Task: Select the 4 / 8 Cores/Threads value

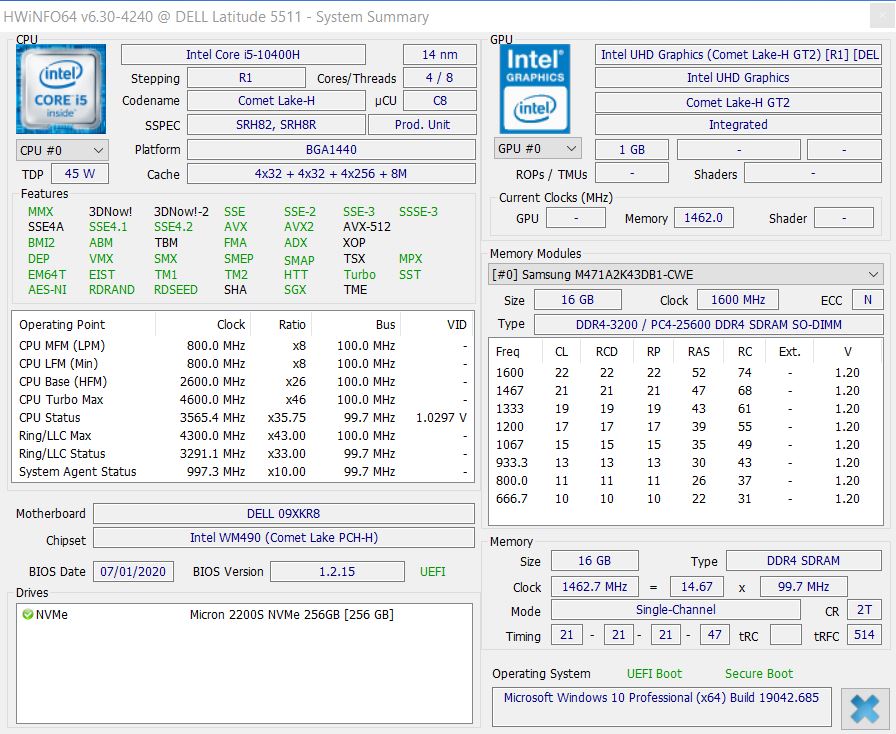Action: (x=439, y=78)
